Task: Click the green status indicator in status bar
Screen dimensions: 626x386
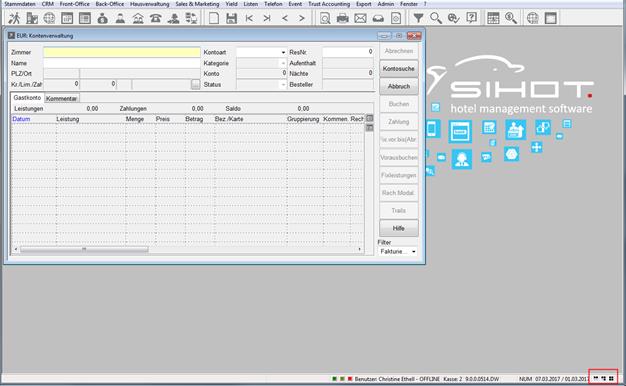Action: point(335,378)
